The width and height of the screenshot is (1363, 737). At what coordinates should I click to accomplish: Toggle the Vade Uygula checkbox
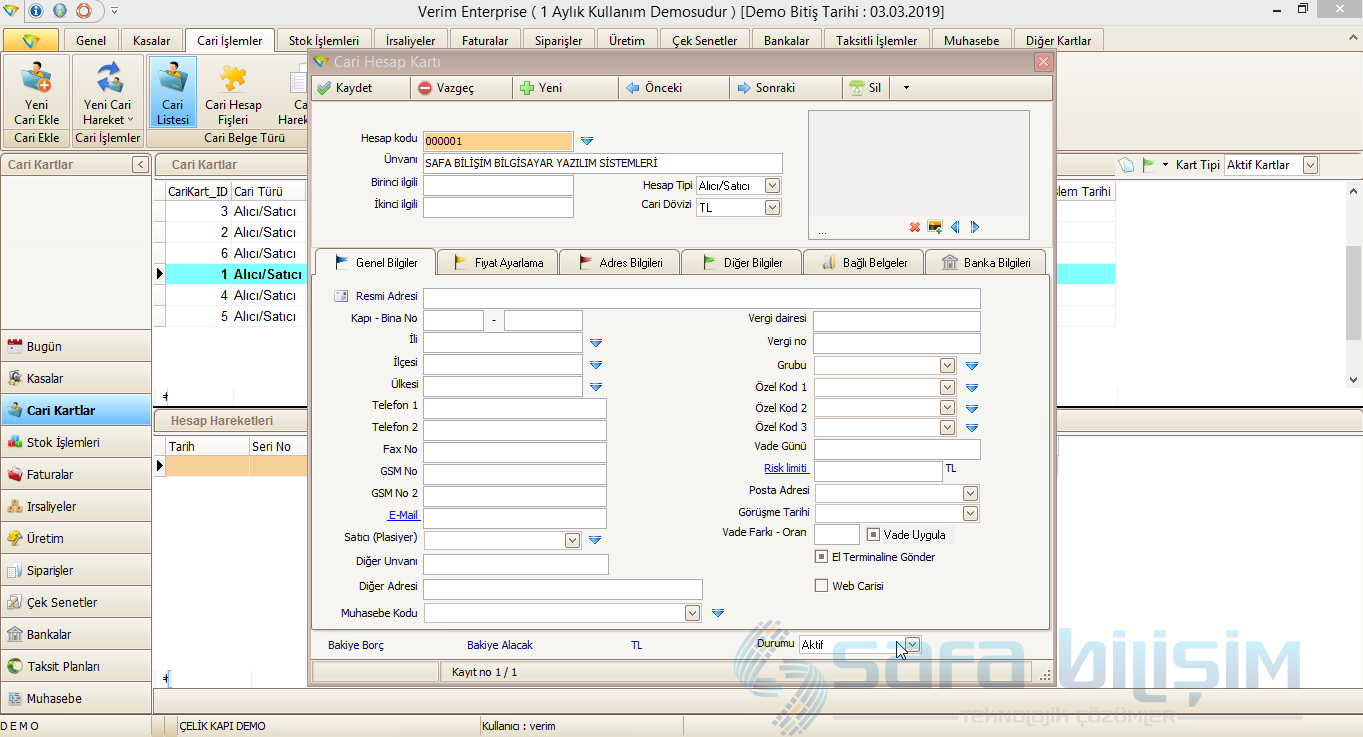(873, 535)
